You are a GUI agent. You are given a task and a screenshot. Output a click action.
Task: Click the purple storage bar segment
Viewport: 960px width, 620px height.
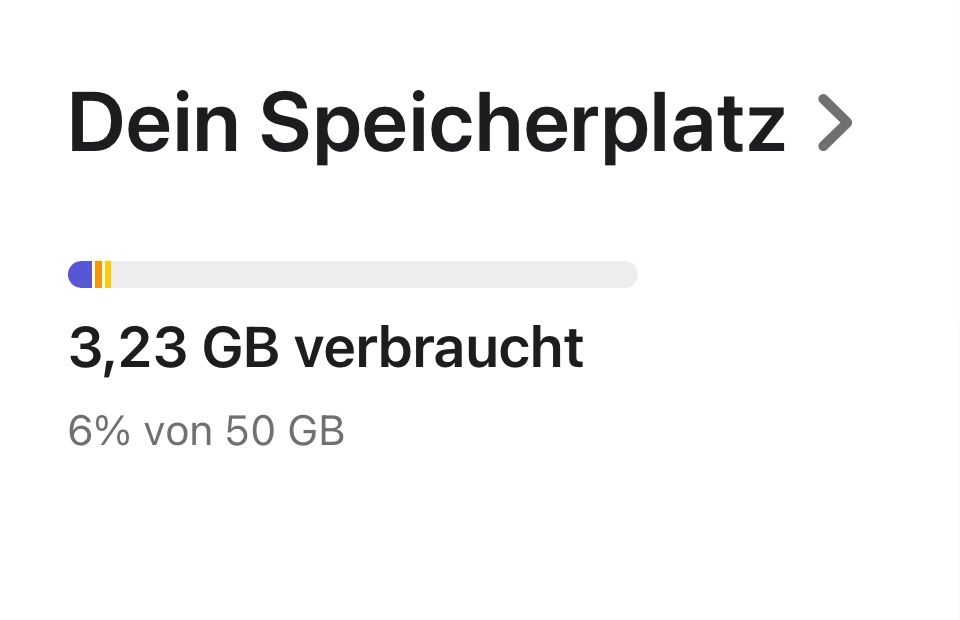click(81, 274)
